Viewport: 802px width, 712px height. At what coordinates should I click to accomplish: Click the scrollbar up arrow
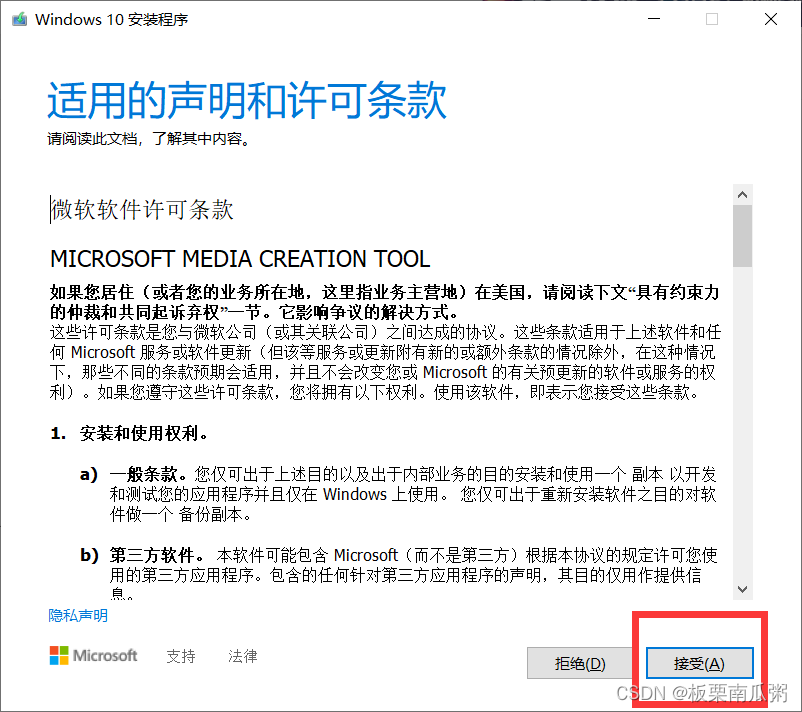[742, 194]
